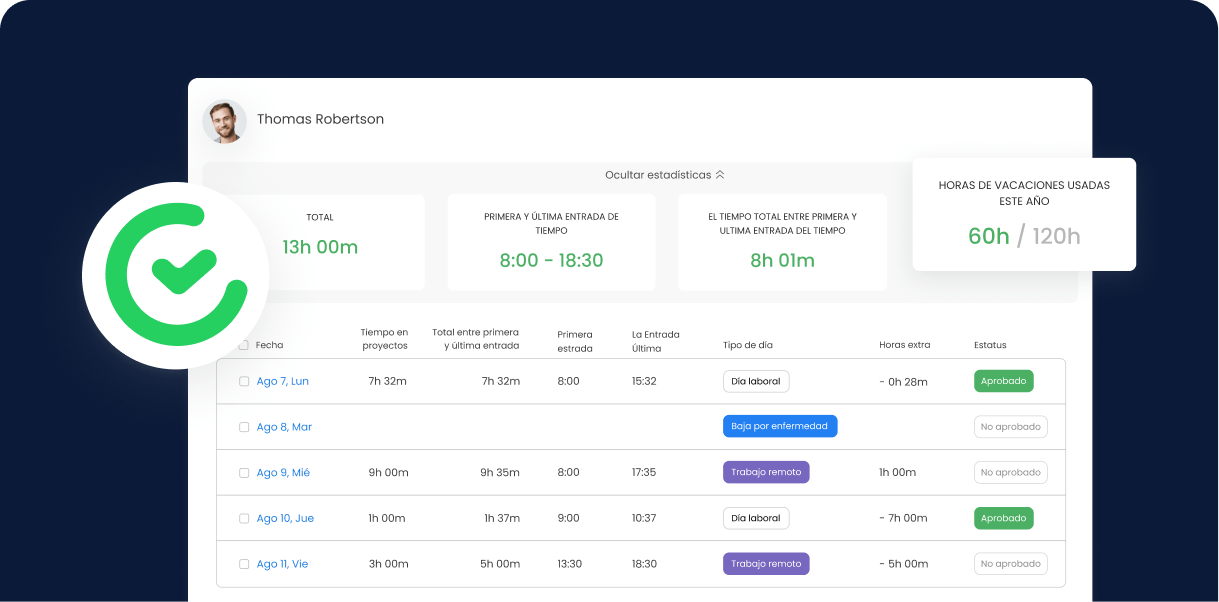The height and width of the screenshot is (602, 1219).
Task: Sort by the Horas extra column header
Action: [904, 345]
